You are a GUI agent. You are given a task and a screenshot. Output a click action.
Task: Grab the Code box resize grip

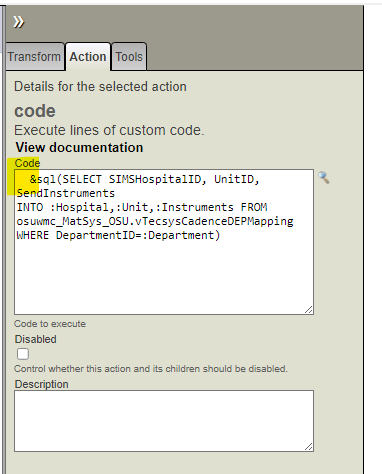tap(309, 310)
